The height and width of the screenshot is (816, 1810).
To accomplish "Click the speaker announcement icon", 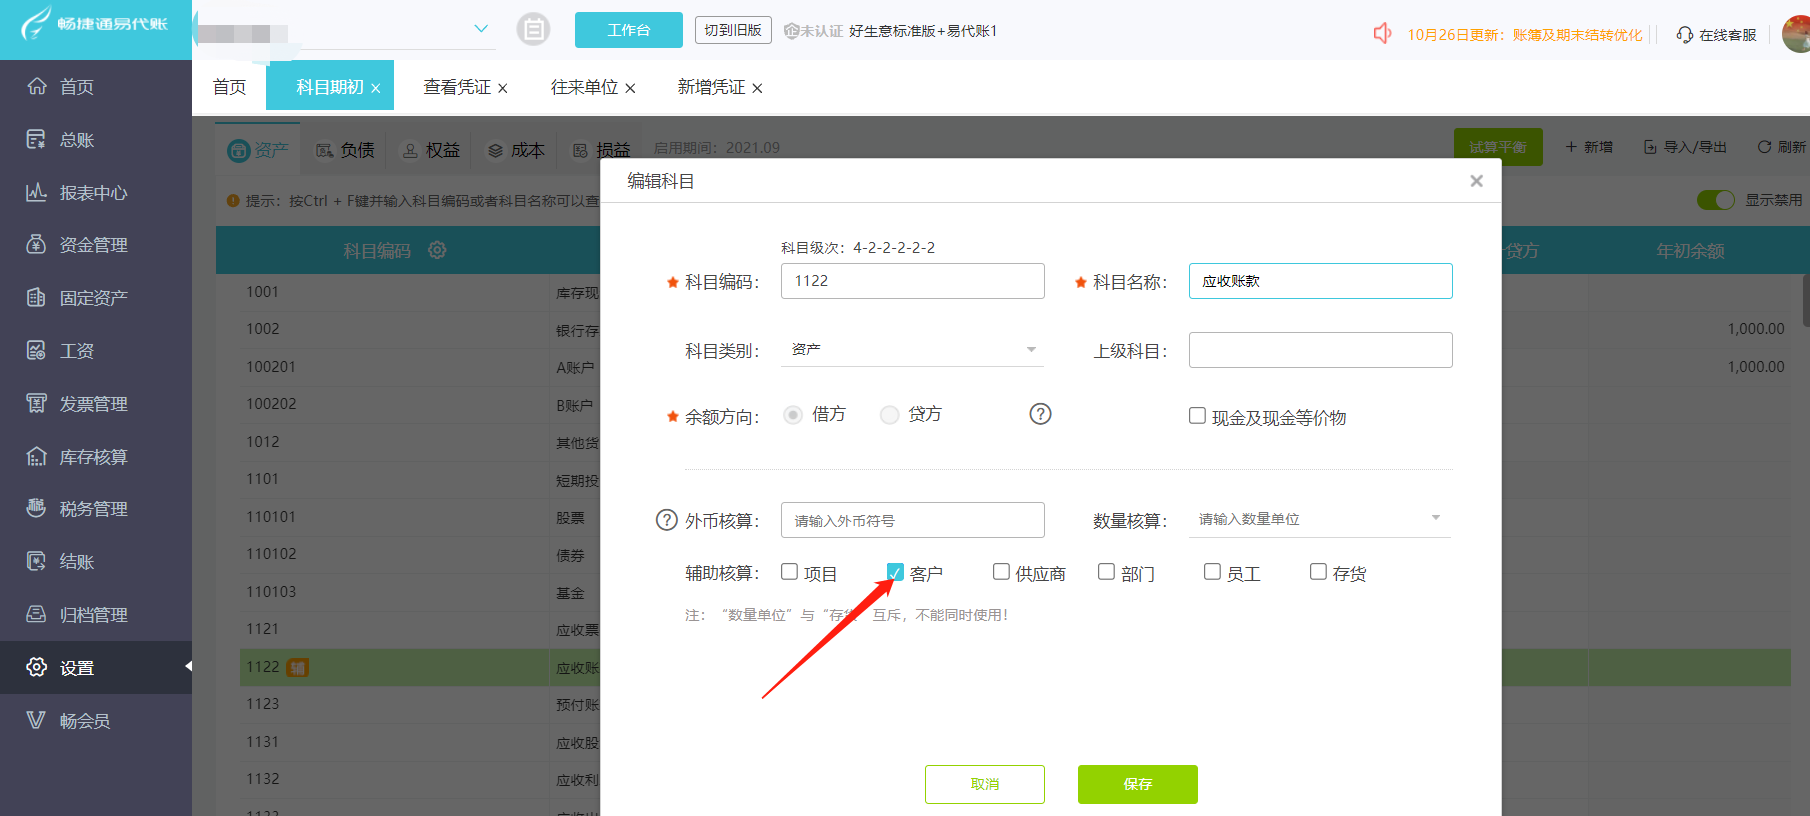I will [1382, 34].
